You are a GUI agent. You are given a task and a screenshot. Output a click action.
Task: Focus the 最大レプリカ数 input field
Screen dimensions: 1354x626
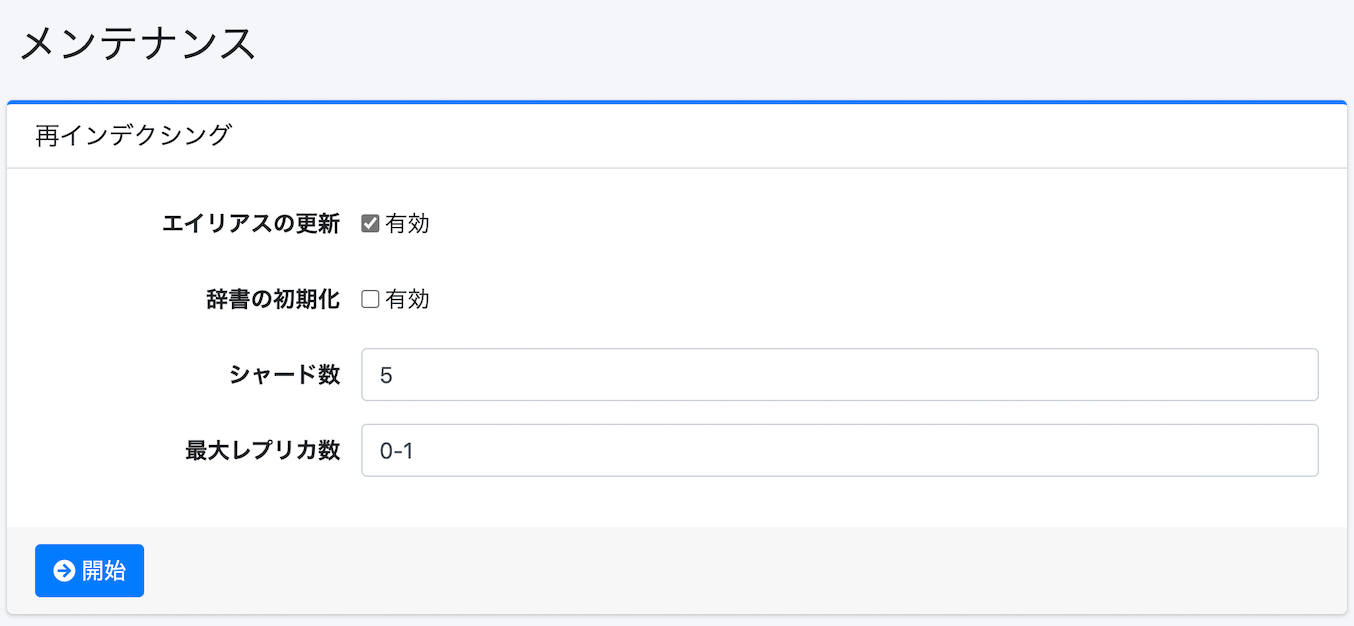(839, 450)
